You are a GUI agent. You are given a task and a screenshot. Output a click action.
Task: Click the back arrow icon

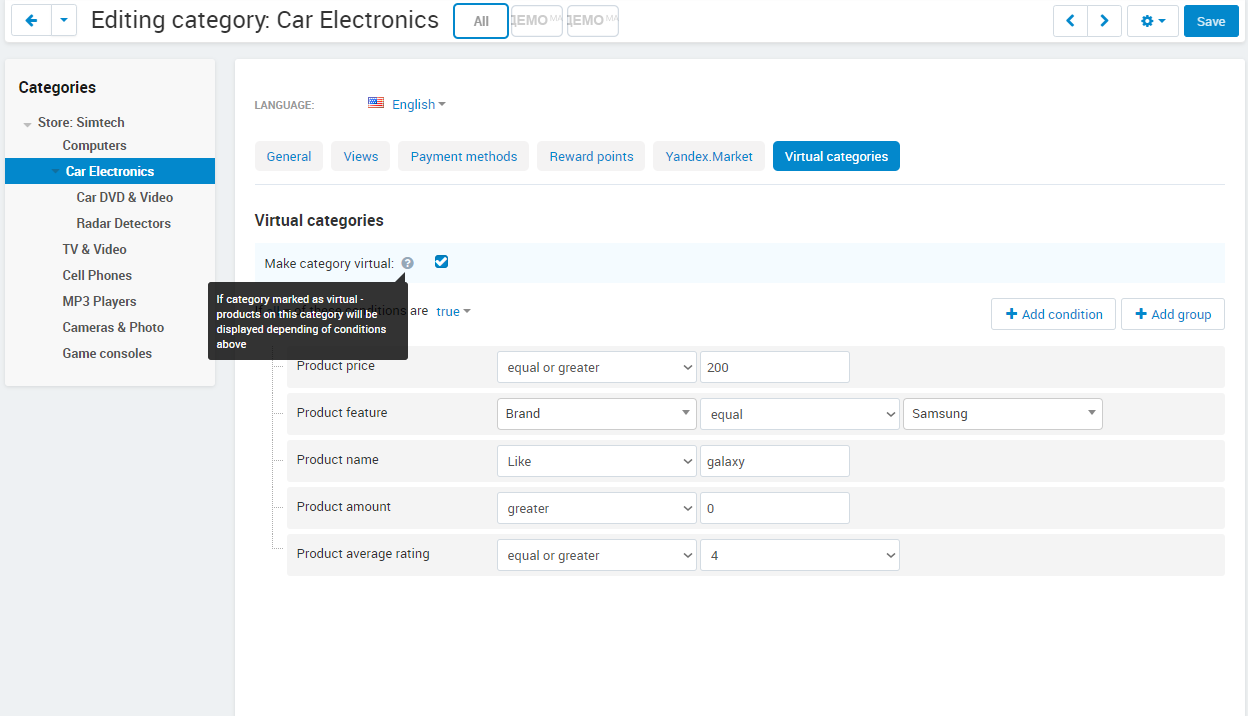tap(31, 20)
